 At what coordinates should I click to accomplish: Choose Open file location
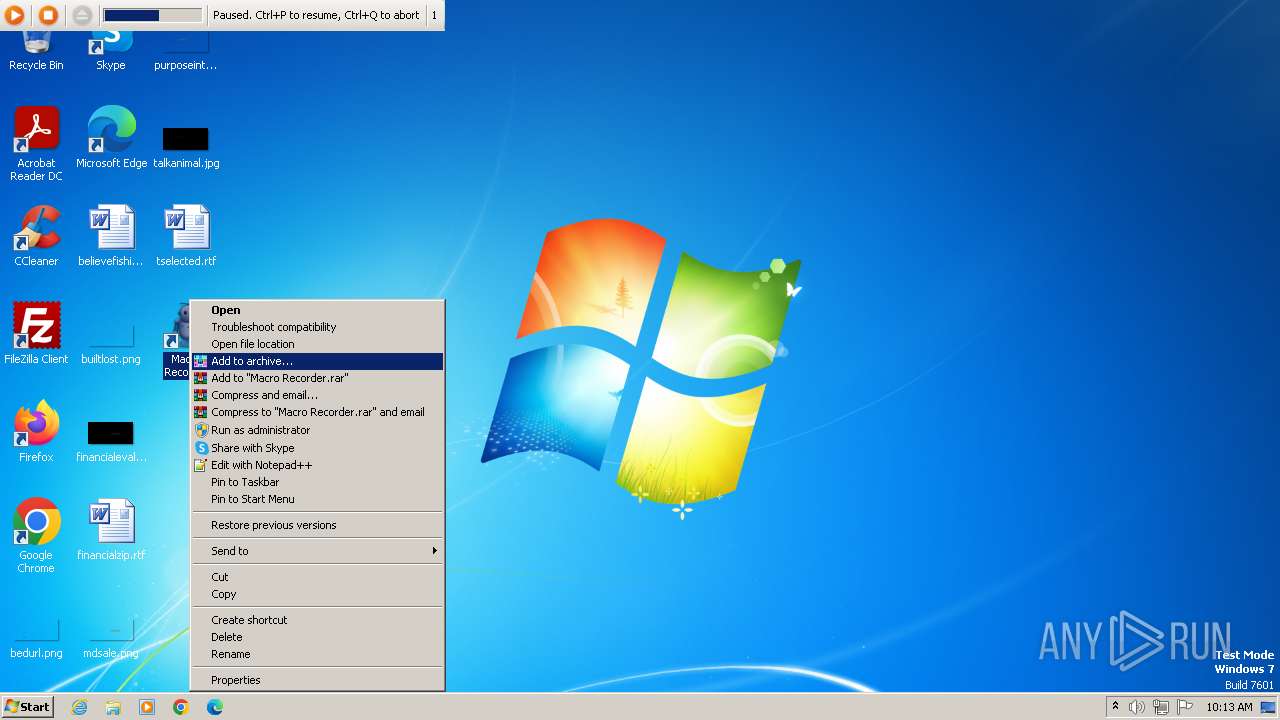click(x=317, y=344)
